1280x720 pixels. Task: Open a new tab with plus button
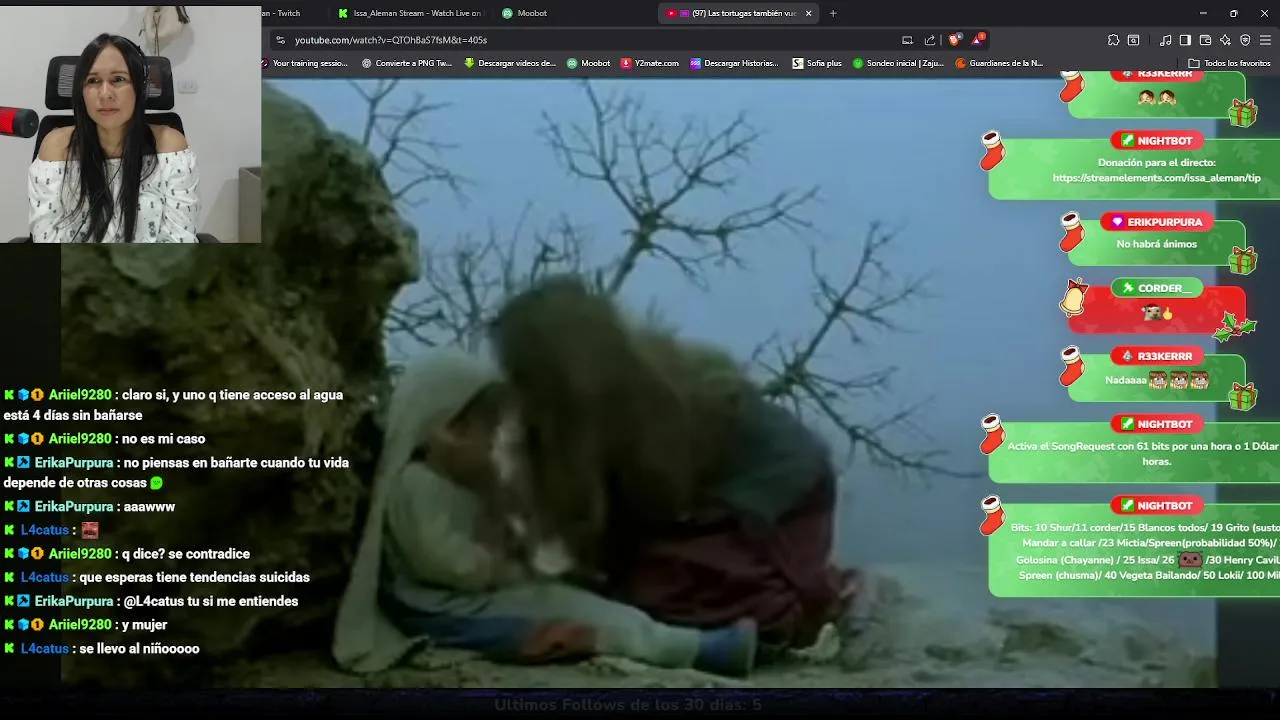(833, 13)
